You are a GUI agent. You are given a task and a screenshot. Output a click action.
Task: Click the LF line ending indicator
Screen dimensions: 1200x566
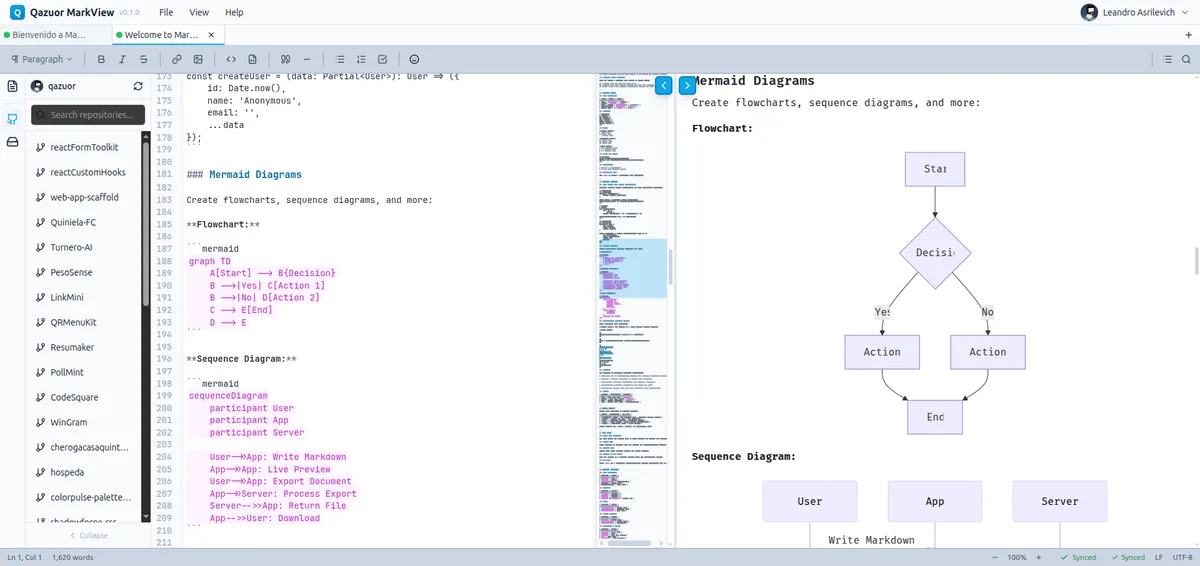(1158, 557)
